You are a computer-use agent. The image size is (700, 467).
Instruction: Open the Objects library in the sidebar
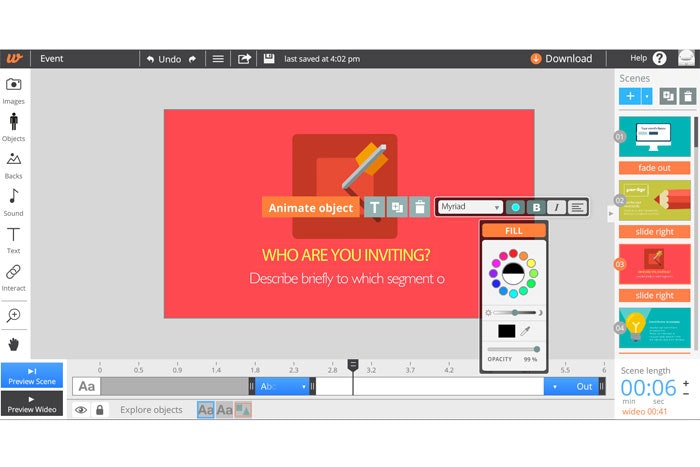(14, 124)
